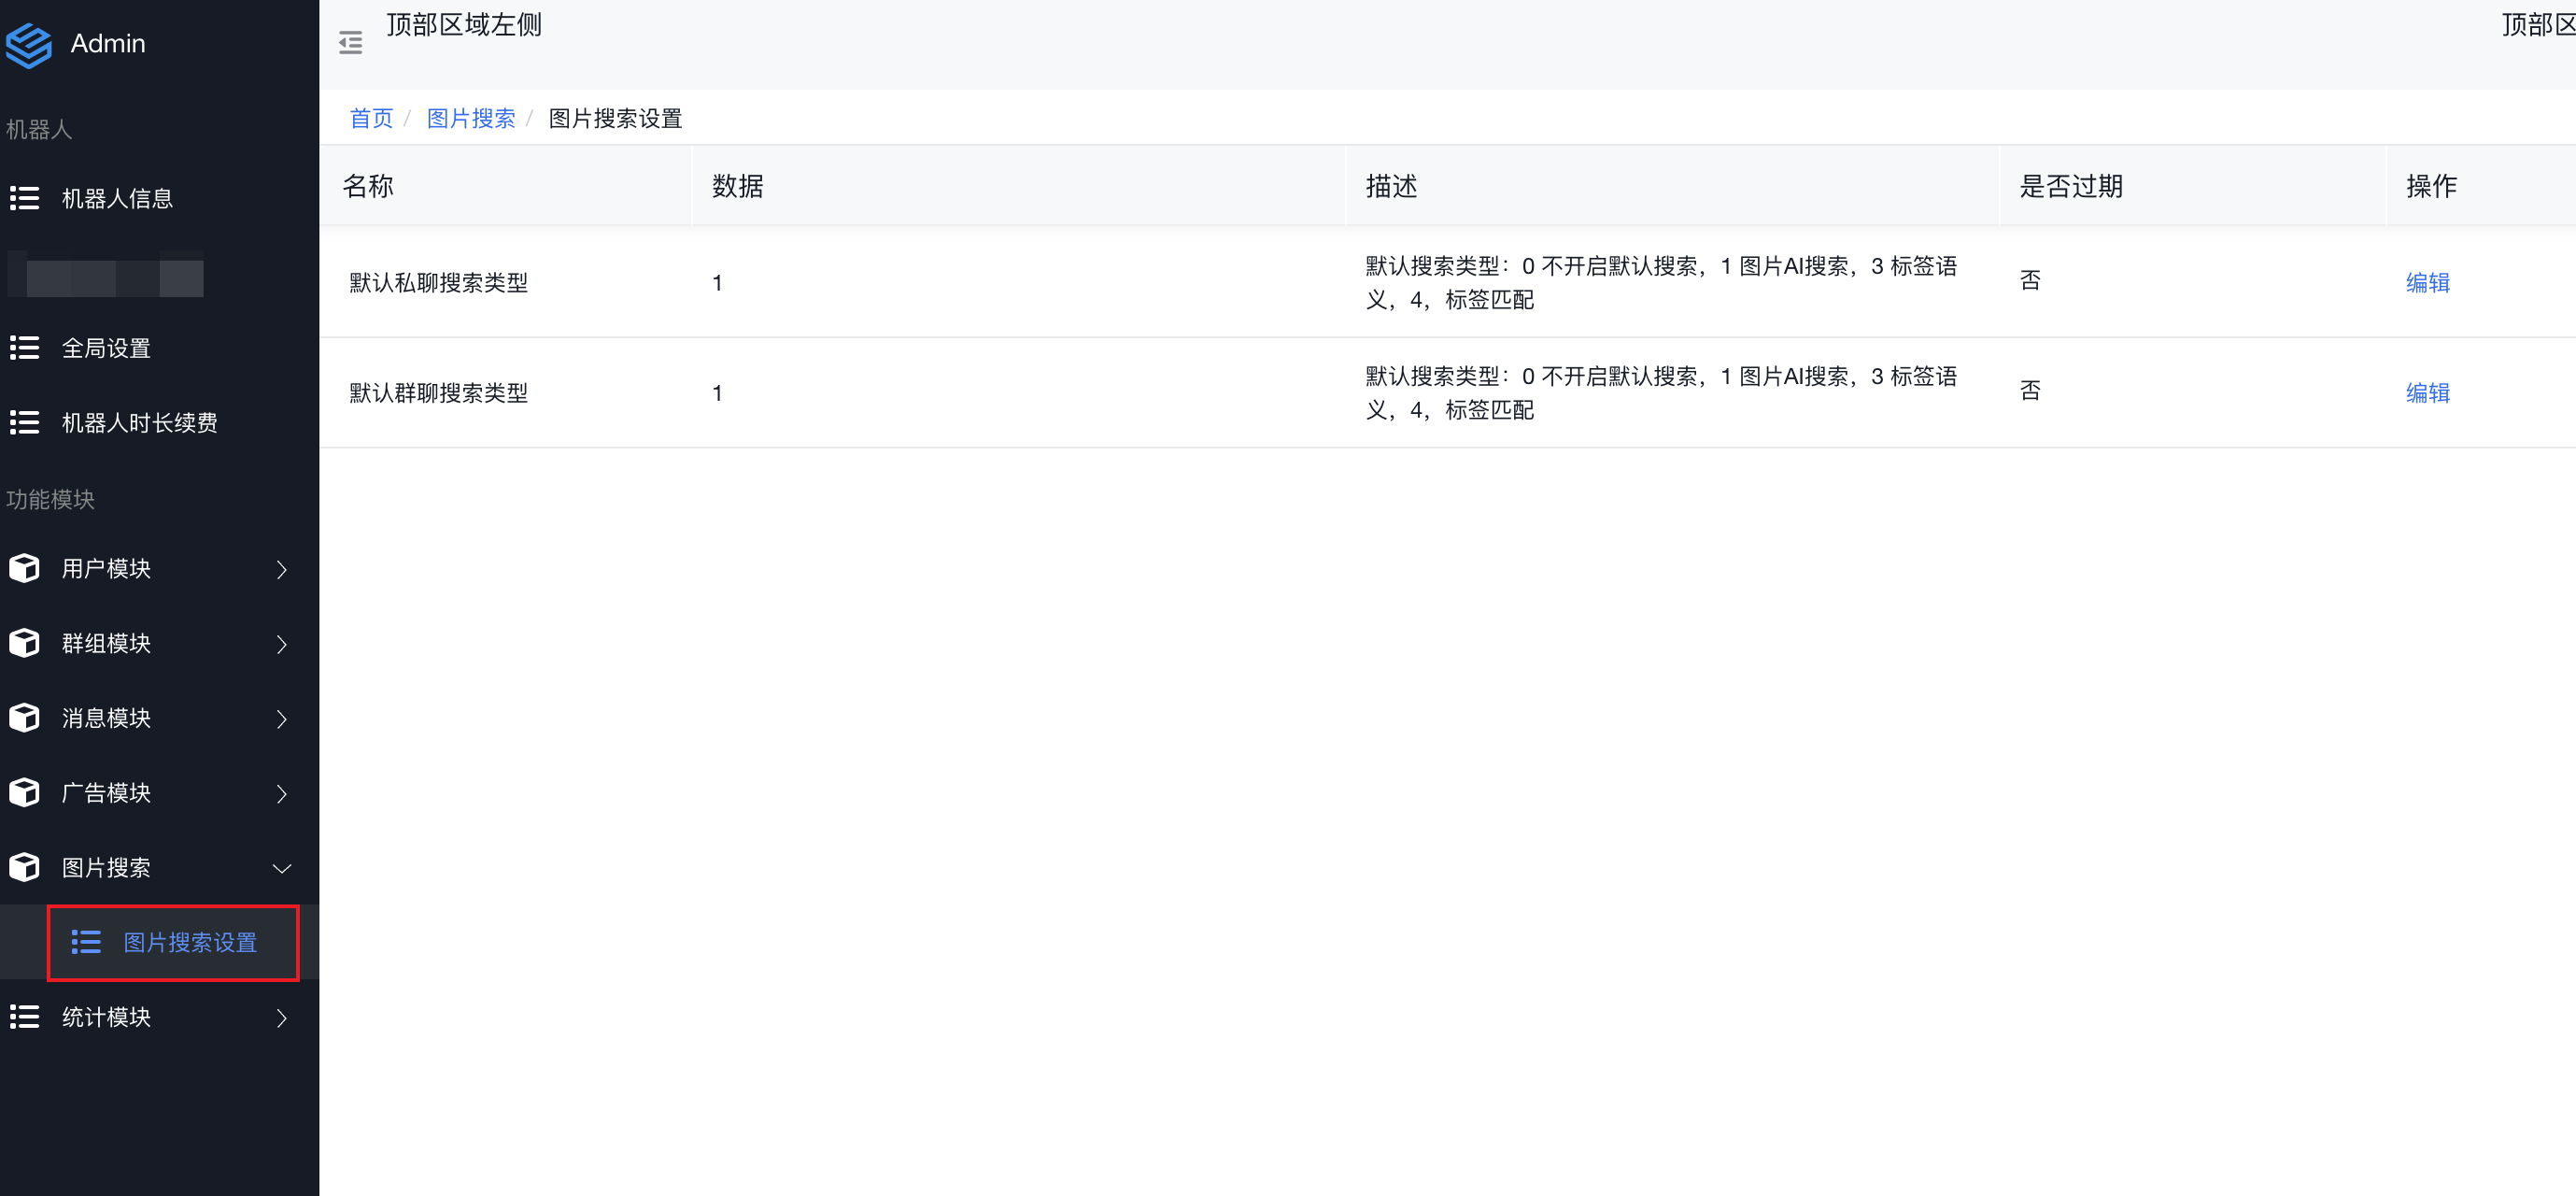Collapse 图片搜索 submenu arrow
Image resolution: width=2576 pixels, height=1196 pixels.
[282, 868]
